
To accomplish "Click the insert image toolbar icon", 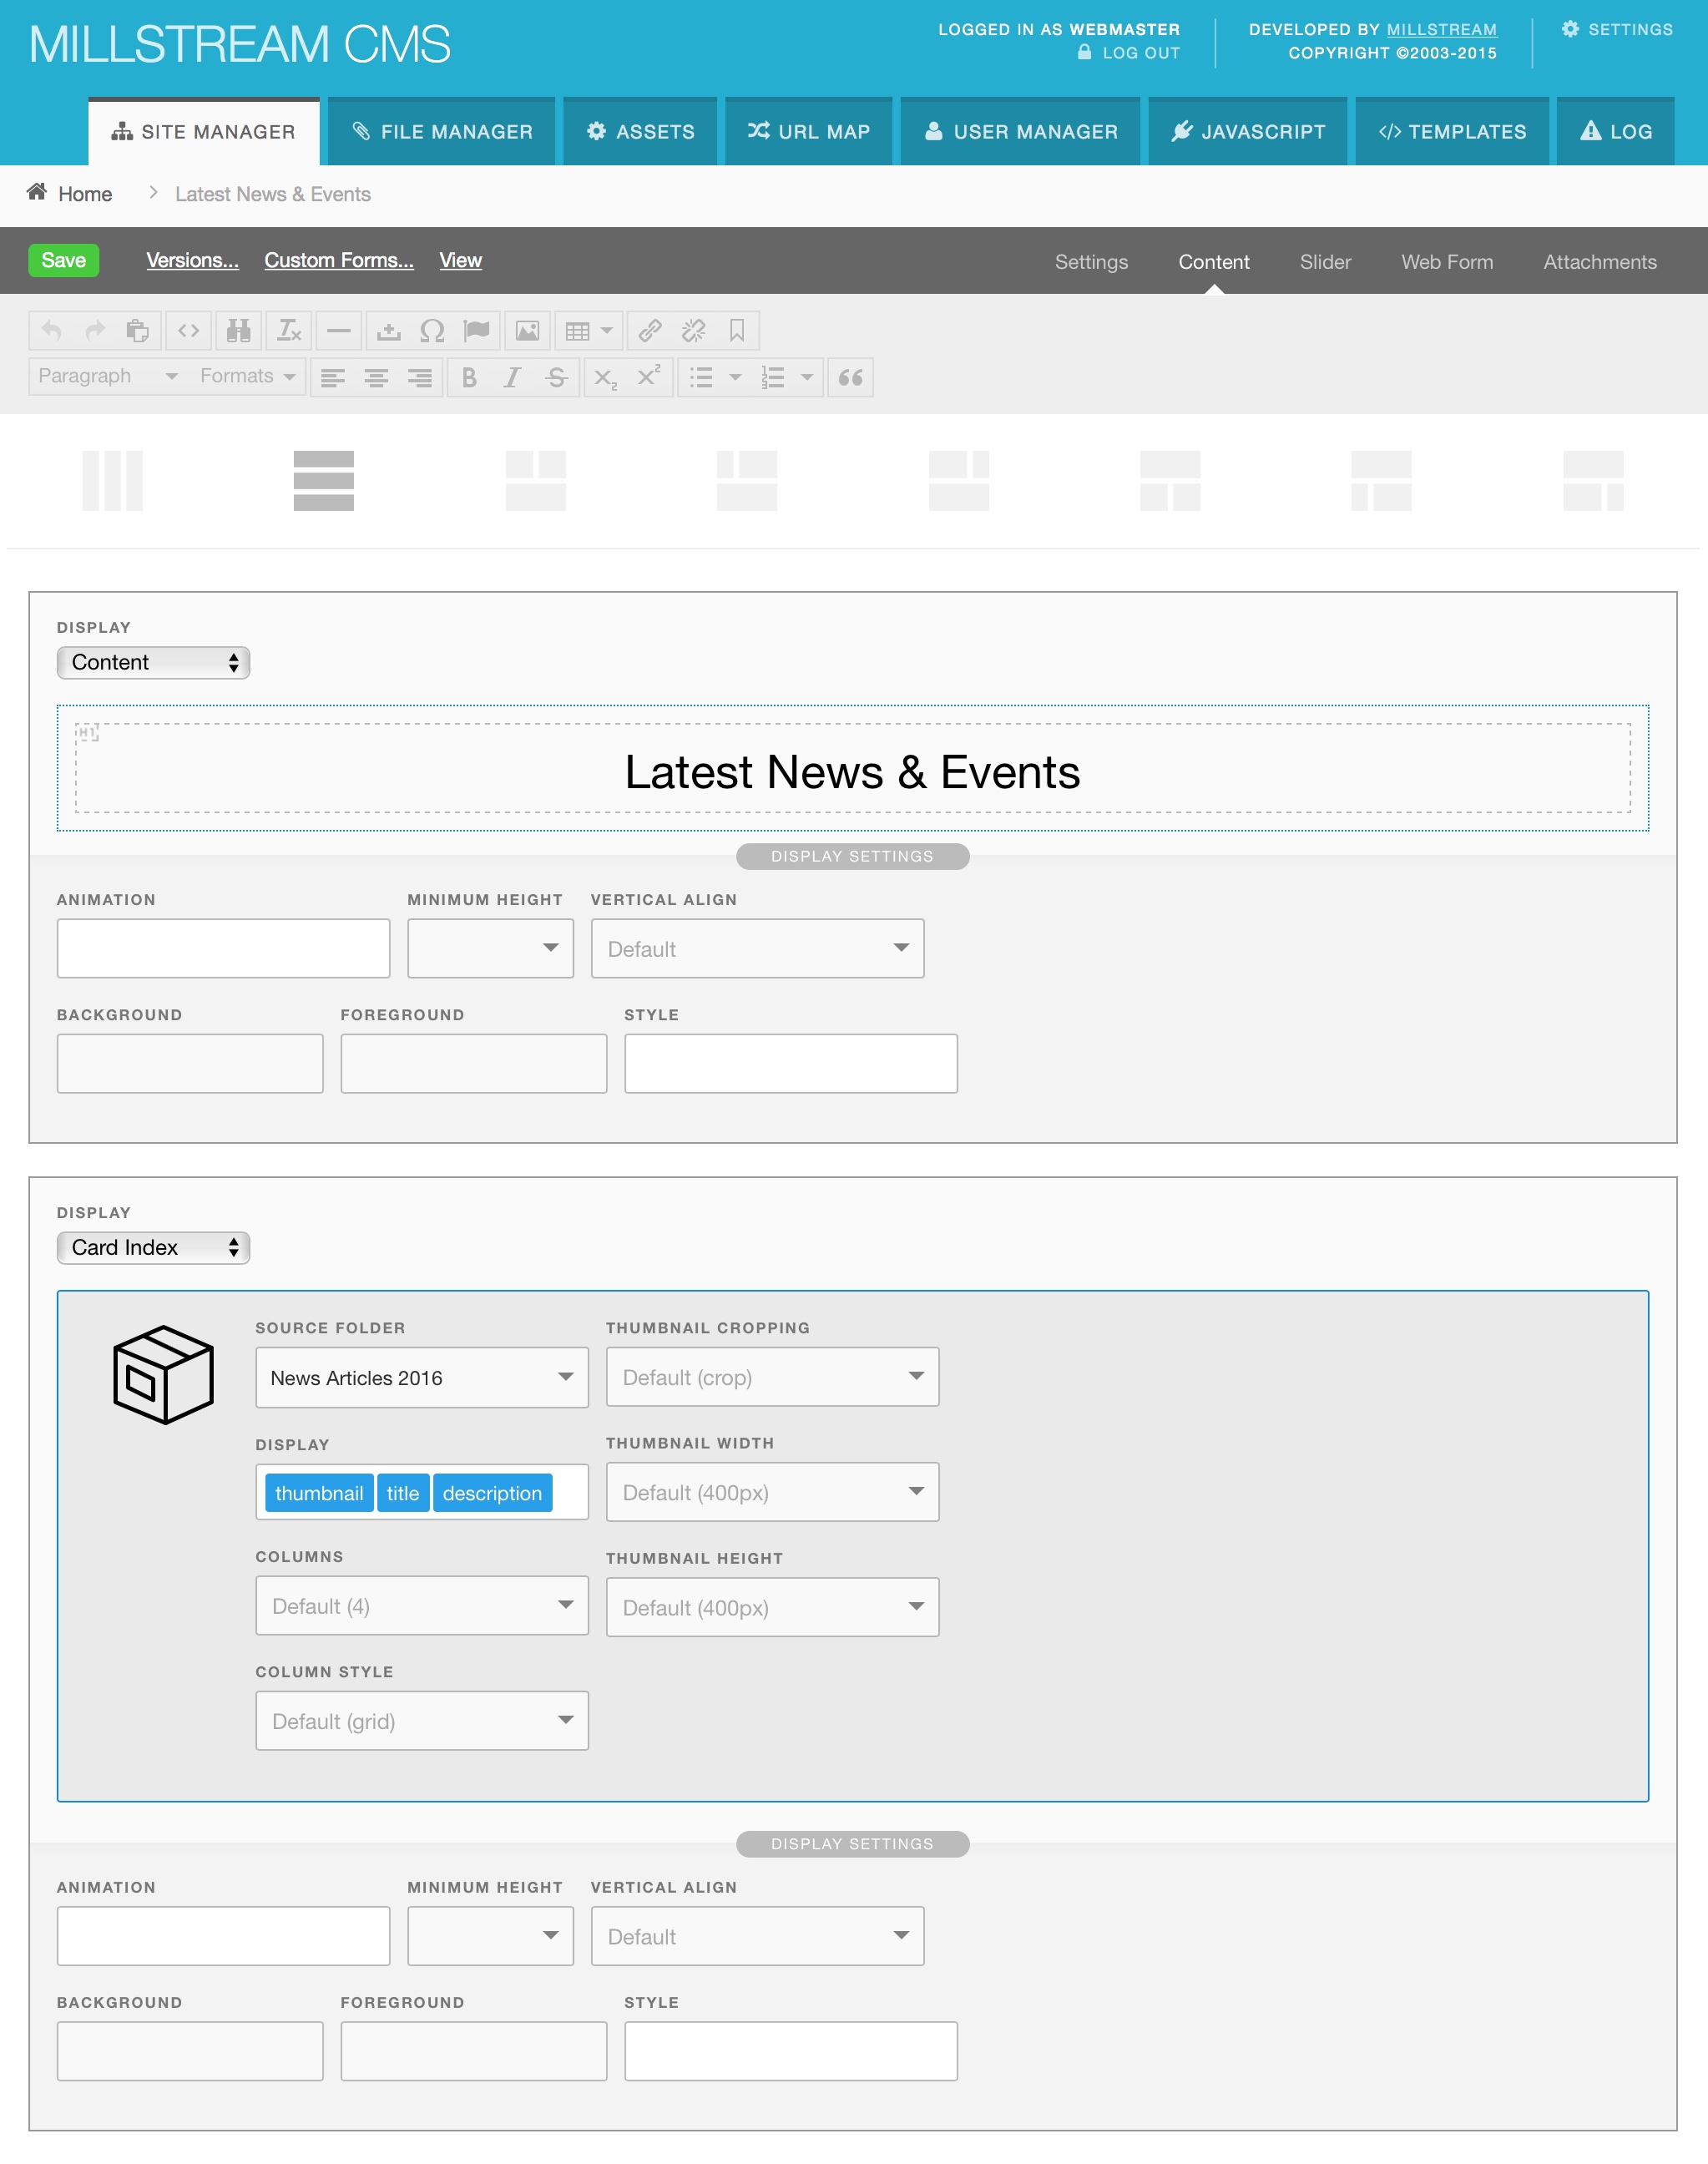I will point(527,331).
